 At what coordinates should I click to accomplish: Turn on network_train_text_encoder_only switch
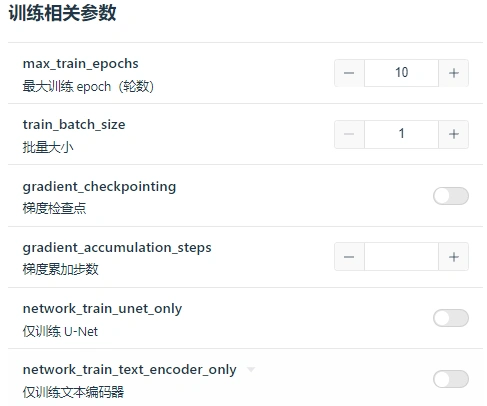pyautogui.click(x=451, y=379)
